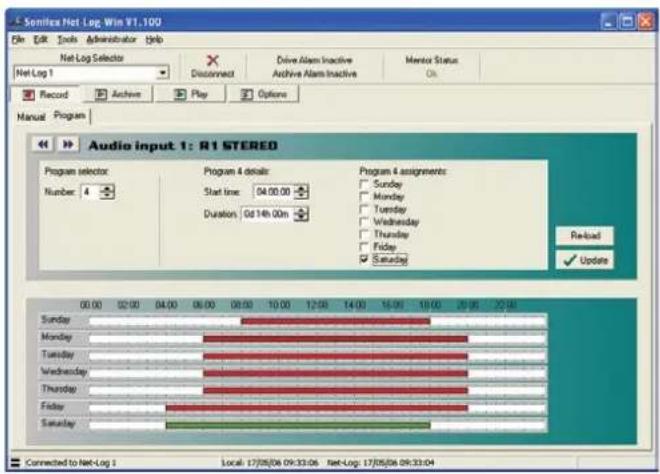Click the Local time status entry
660x474 pixels.
[270, 463]
